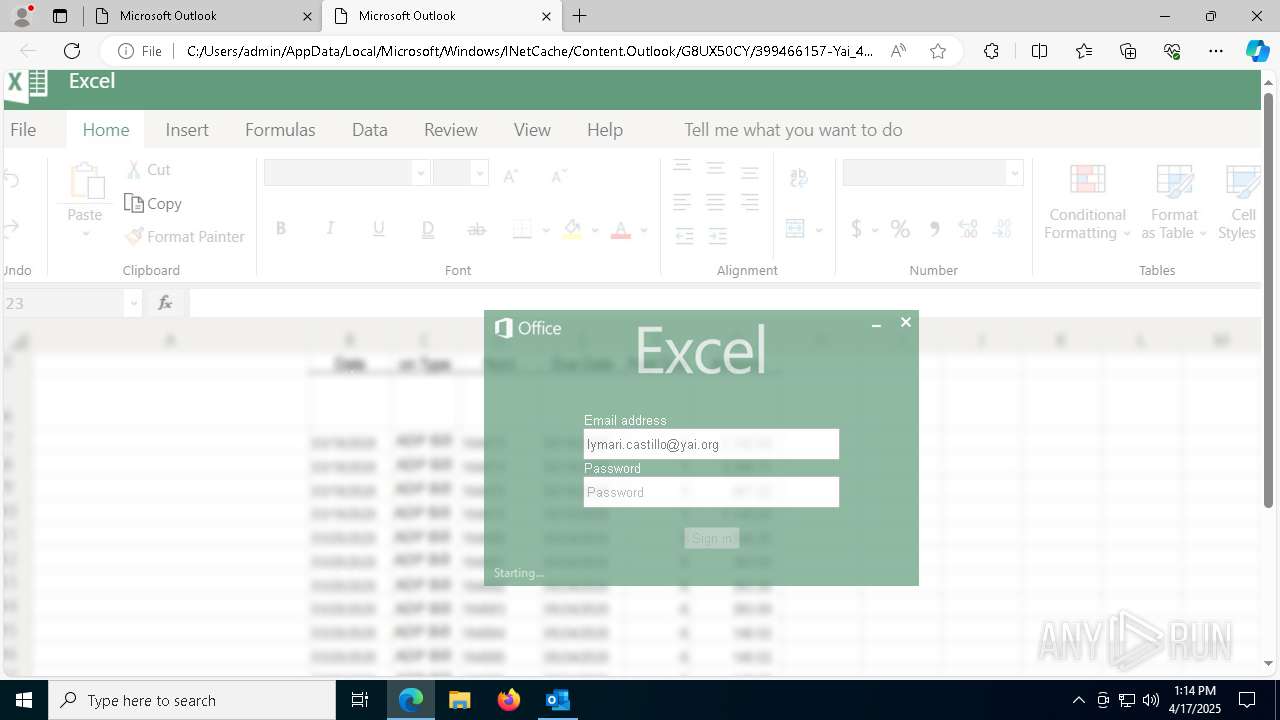Expand the Borders dropdown arrow

pos(546,230)
